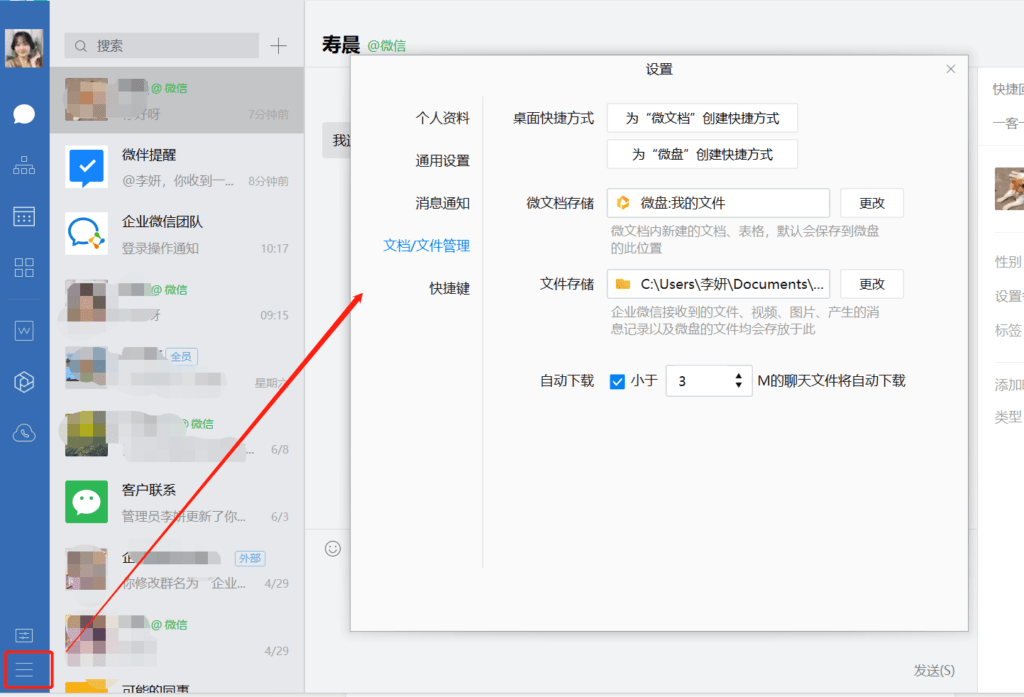Open Contacts organization chart icon
Viewport: 1024px width, 697px height.
(24, 165)
